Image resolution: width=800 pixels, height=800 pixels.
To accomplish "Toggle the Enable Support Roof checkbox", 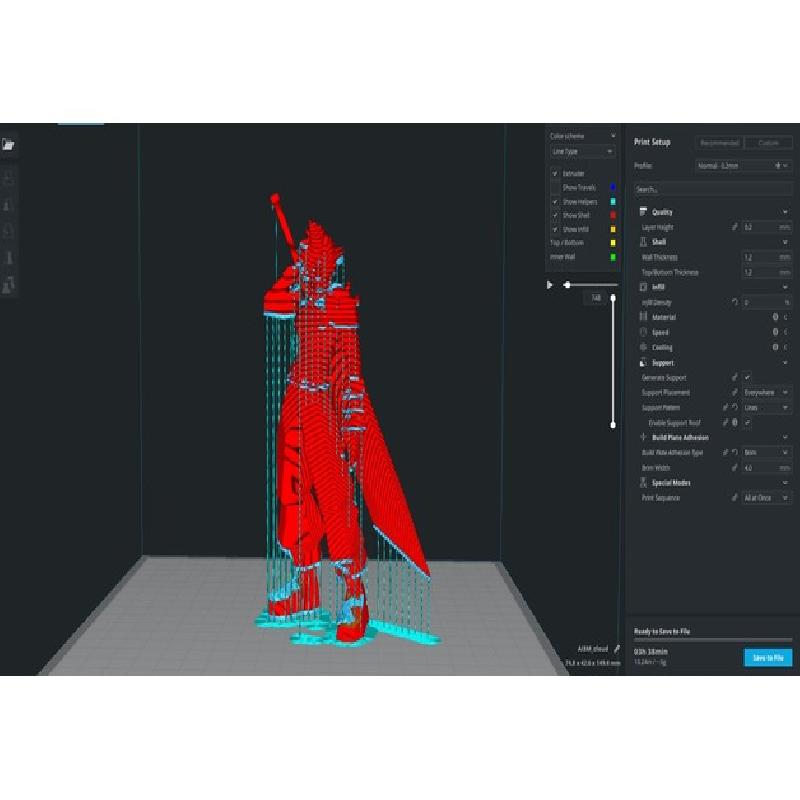I will [x=747, y=422].
